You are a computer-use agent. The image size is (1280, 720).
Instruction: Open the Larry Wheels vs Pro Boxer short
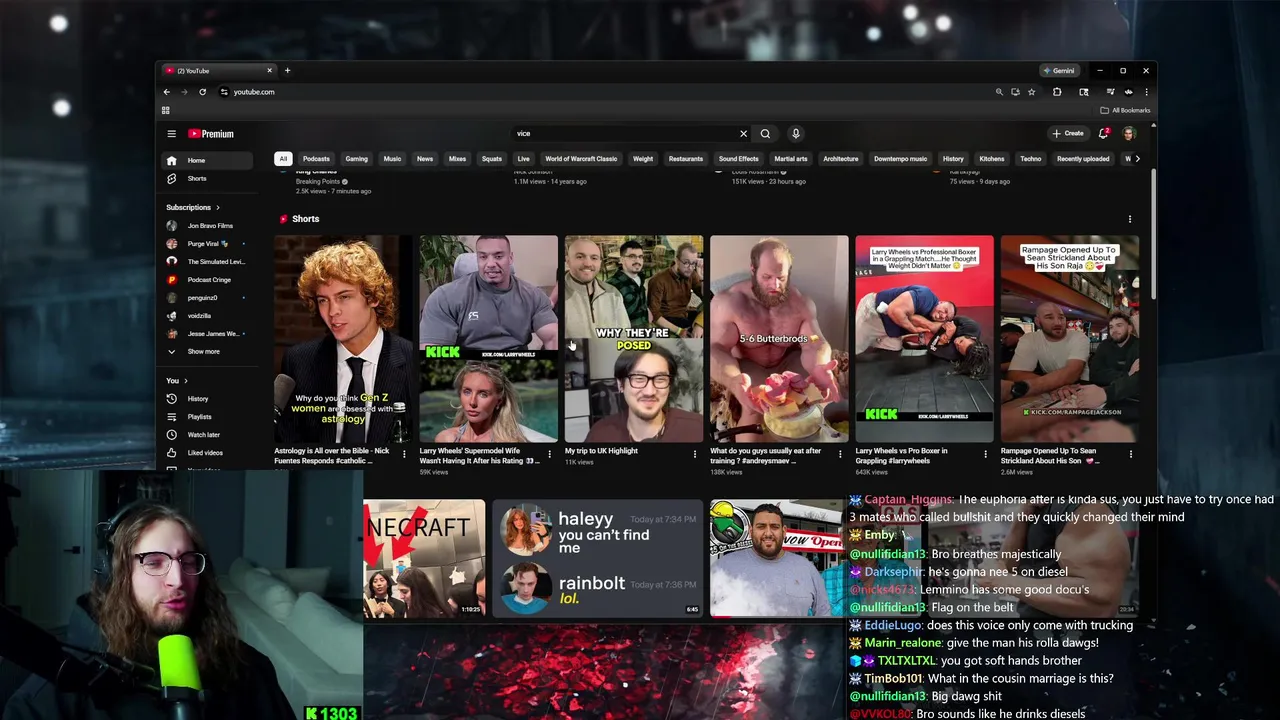click(924, 339)
